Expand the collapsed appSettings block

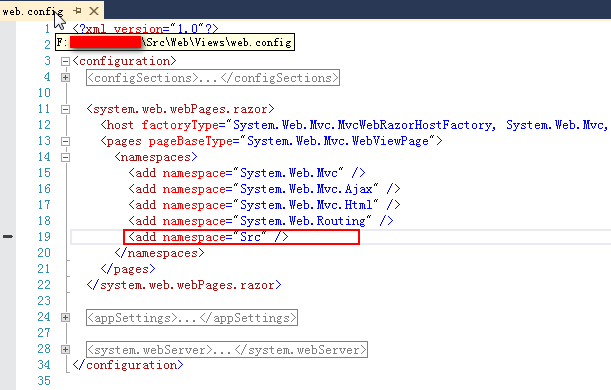pyautogui.click(x=65, y=318)
